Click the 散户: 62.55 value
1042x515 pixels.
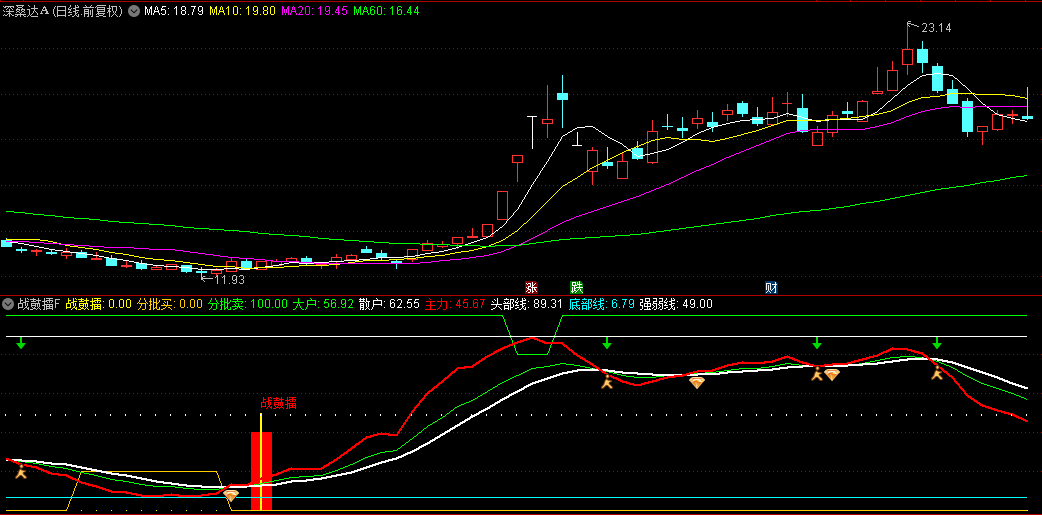tap(389, 304)
